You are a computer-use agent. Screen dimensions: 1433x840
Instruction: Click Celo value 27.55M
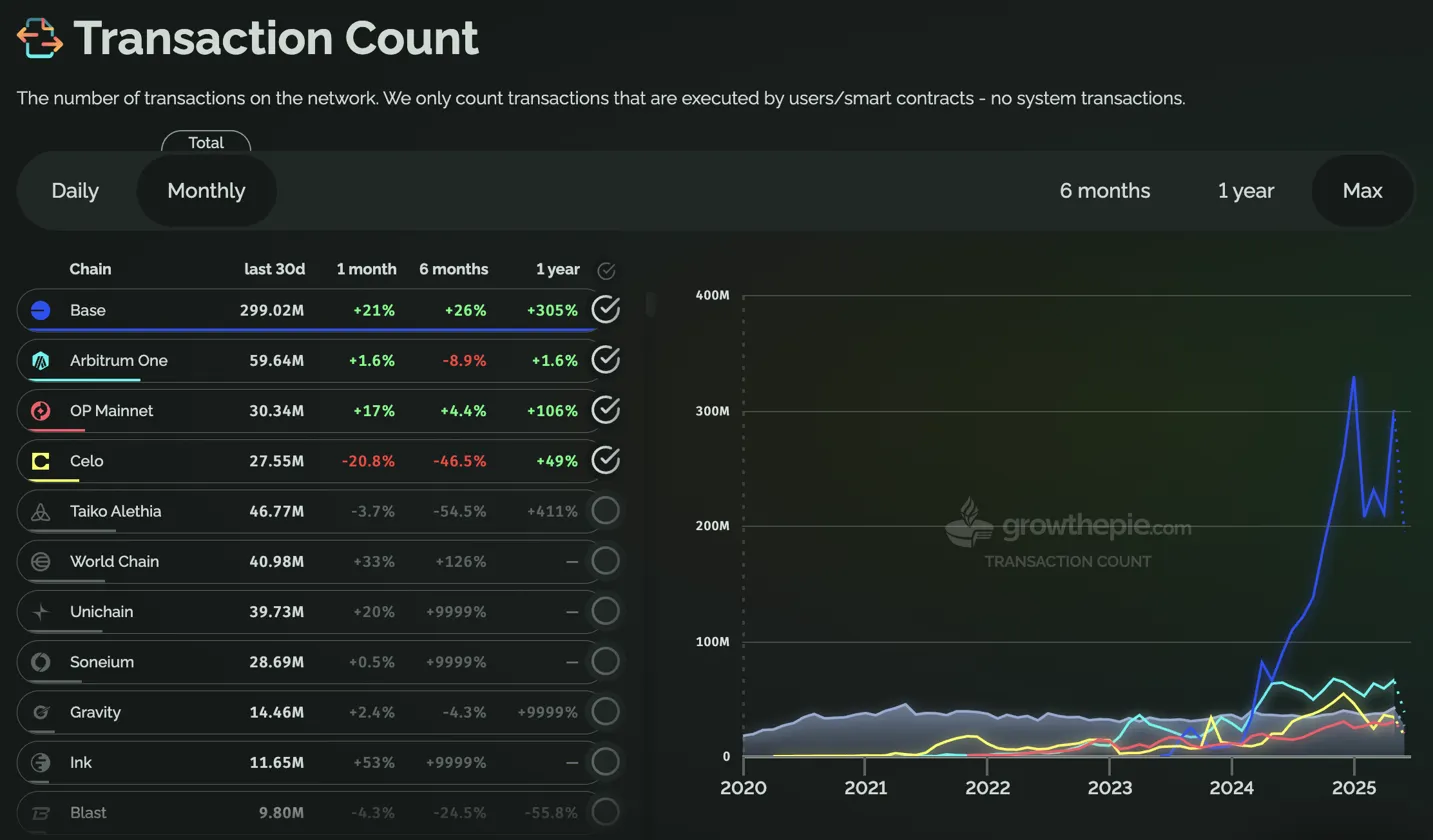[277, 461]
